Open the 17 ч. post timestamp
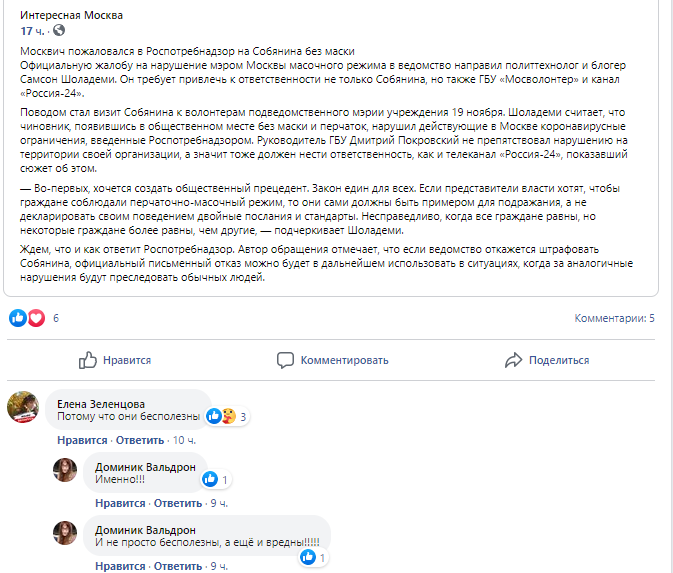 [32, 32]
